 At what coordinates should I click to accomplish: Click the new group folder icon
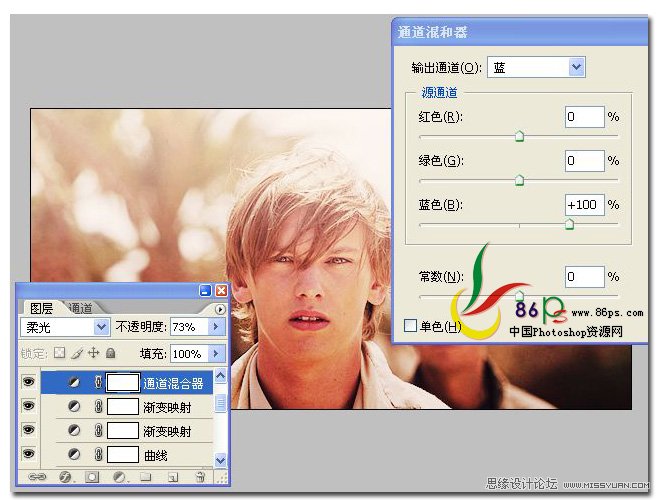click(x=146, y=477)
